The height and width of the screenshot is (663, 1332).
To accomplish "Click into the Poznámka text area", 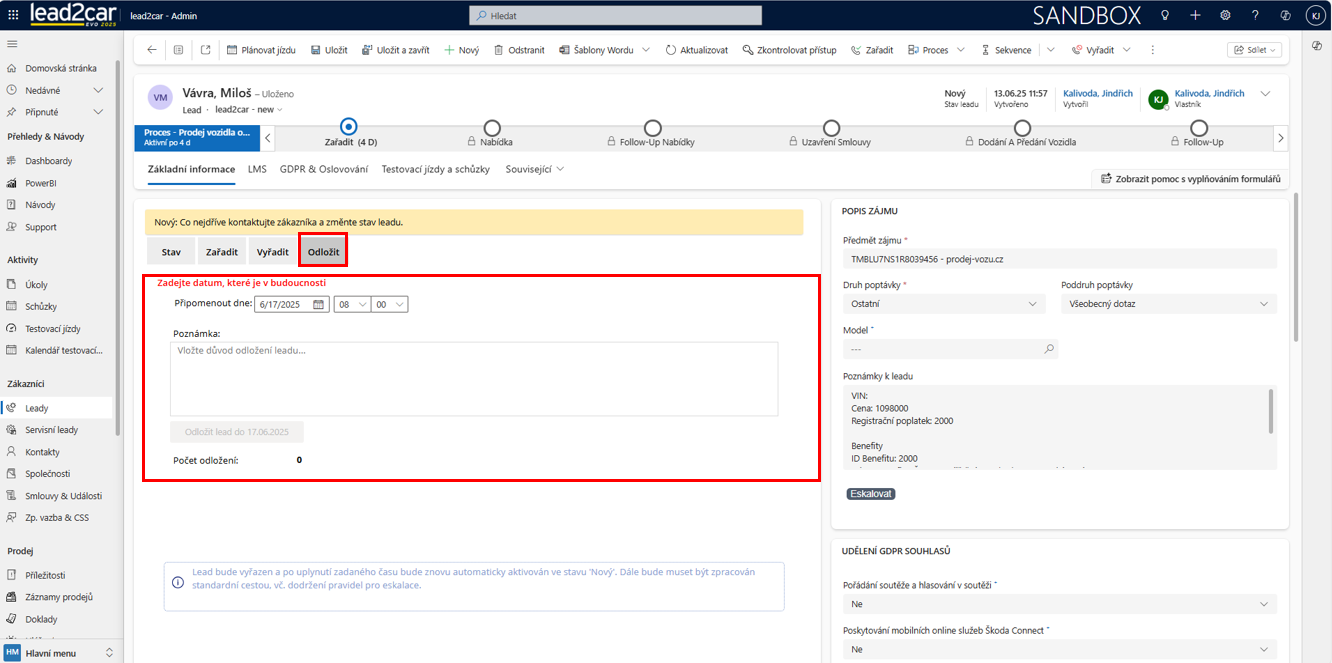I will [473, 379].
